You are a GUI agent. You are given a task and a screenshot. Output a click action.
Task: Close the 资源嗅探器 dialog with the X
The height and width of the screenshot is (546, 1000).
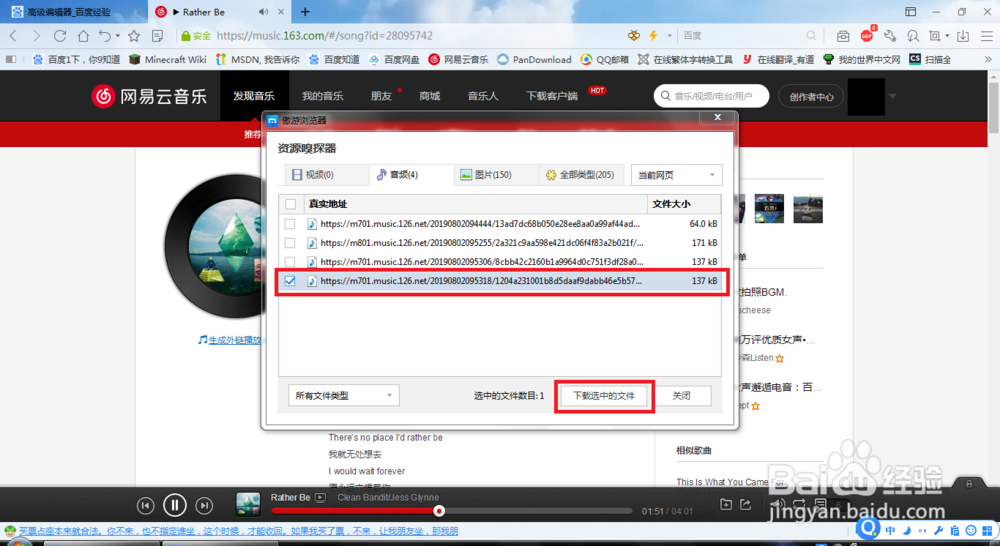[717, 117]
